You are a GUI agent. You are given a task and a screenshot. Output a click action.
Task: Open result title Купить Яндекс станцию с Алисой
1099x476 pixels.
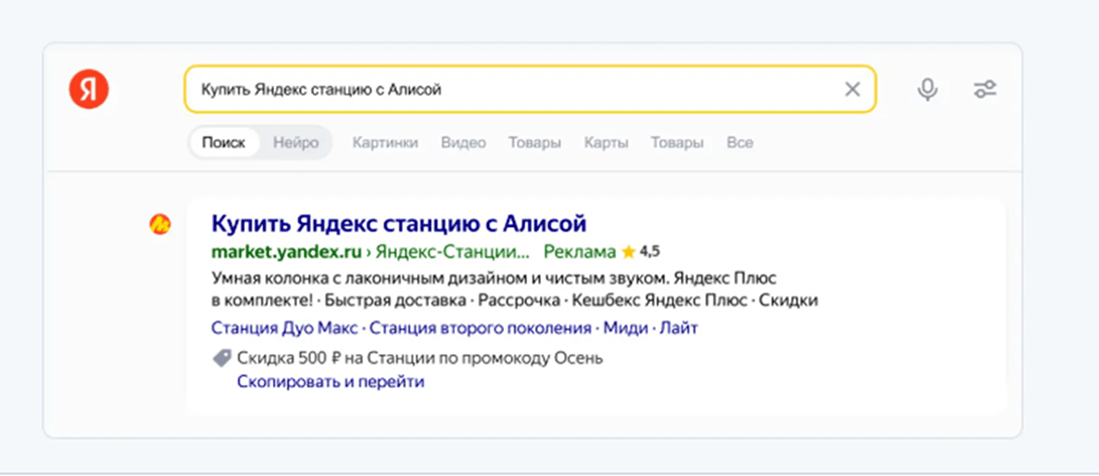pos(399,223)
